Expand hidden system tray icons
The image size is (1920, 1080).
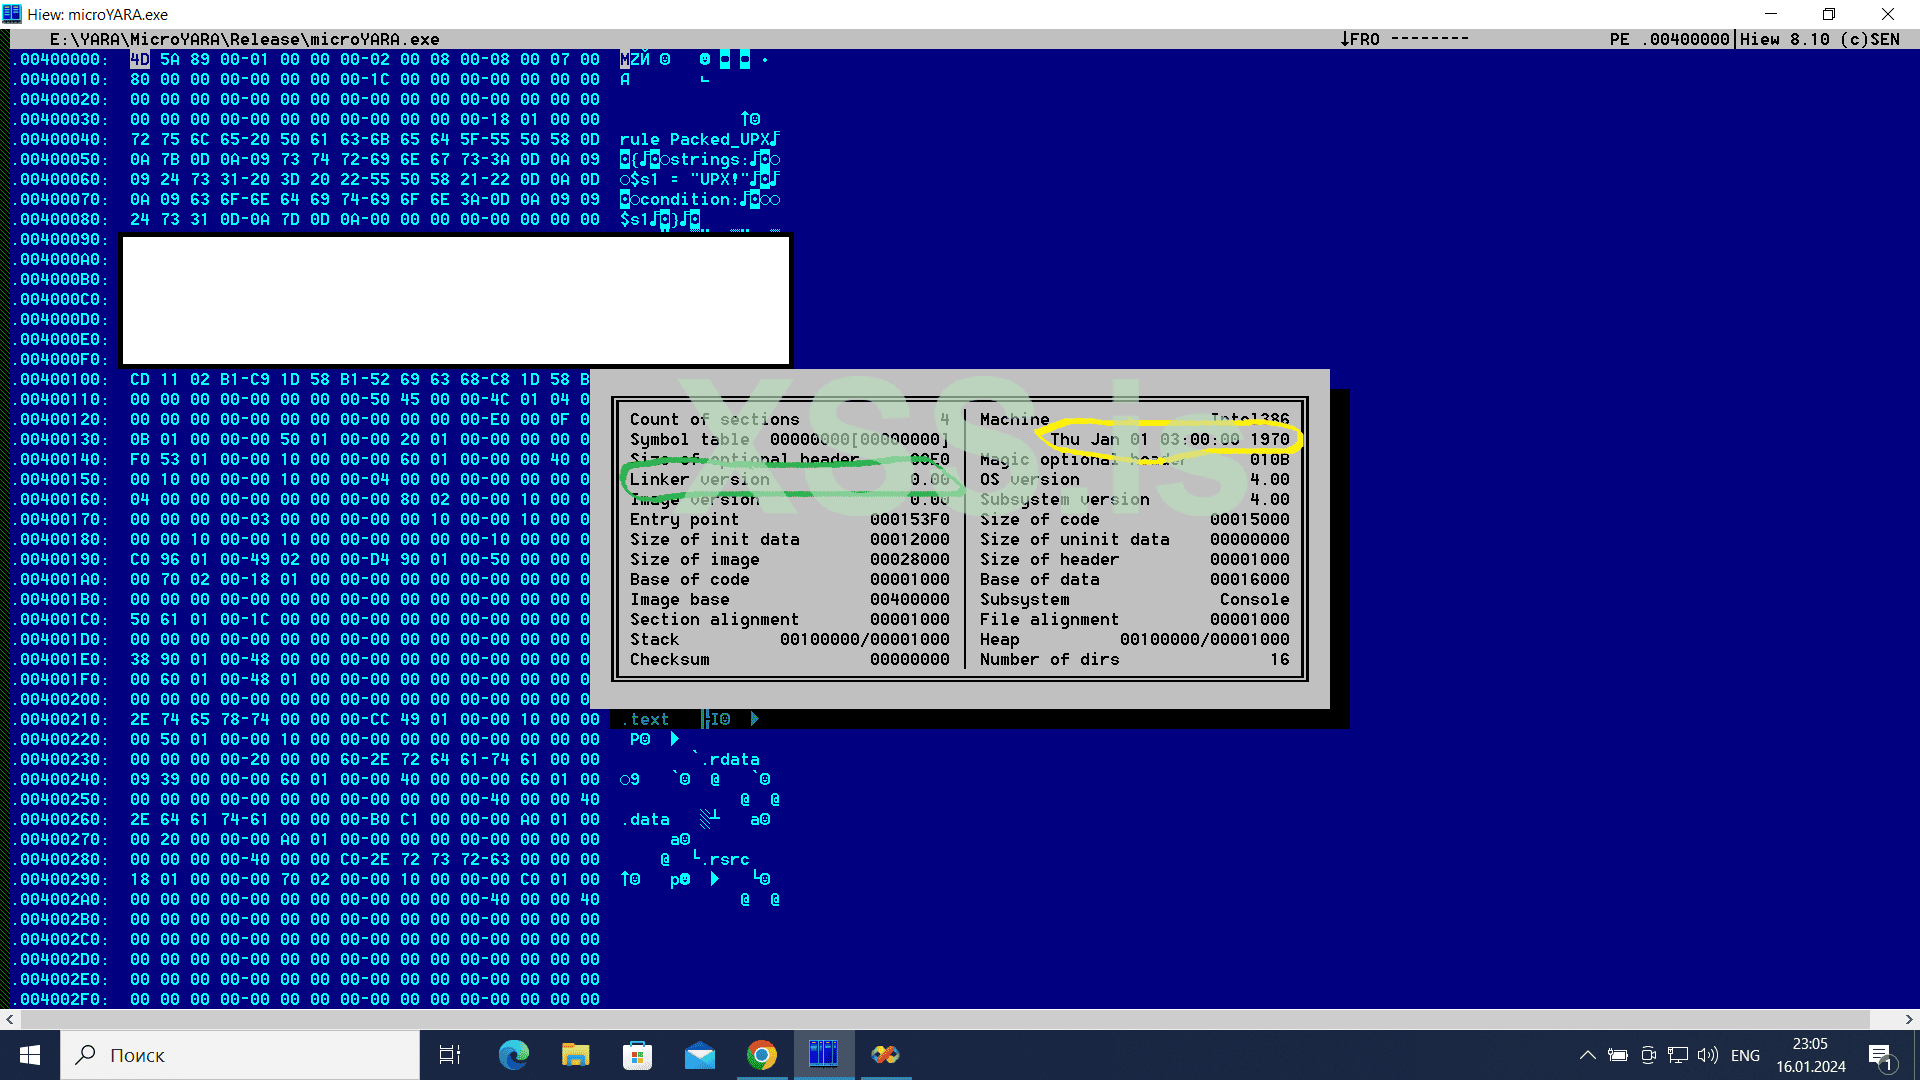click(x=1587, y=1055)
